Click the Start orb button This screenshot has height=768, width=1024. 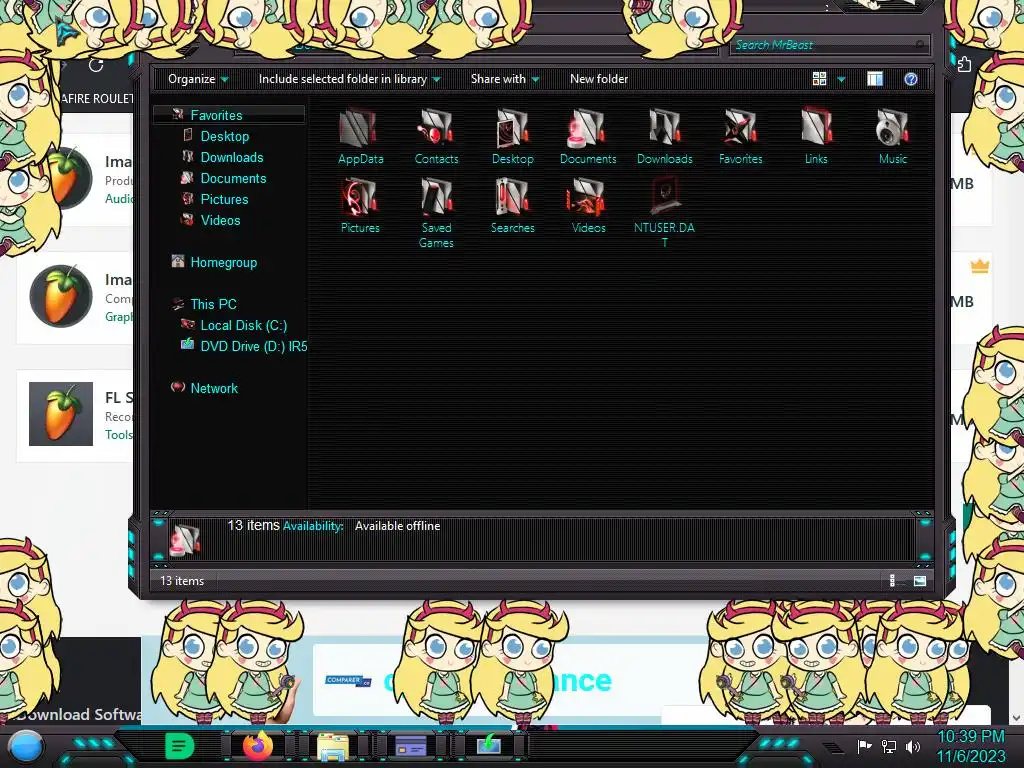pos(27,746)
